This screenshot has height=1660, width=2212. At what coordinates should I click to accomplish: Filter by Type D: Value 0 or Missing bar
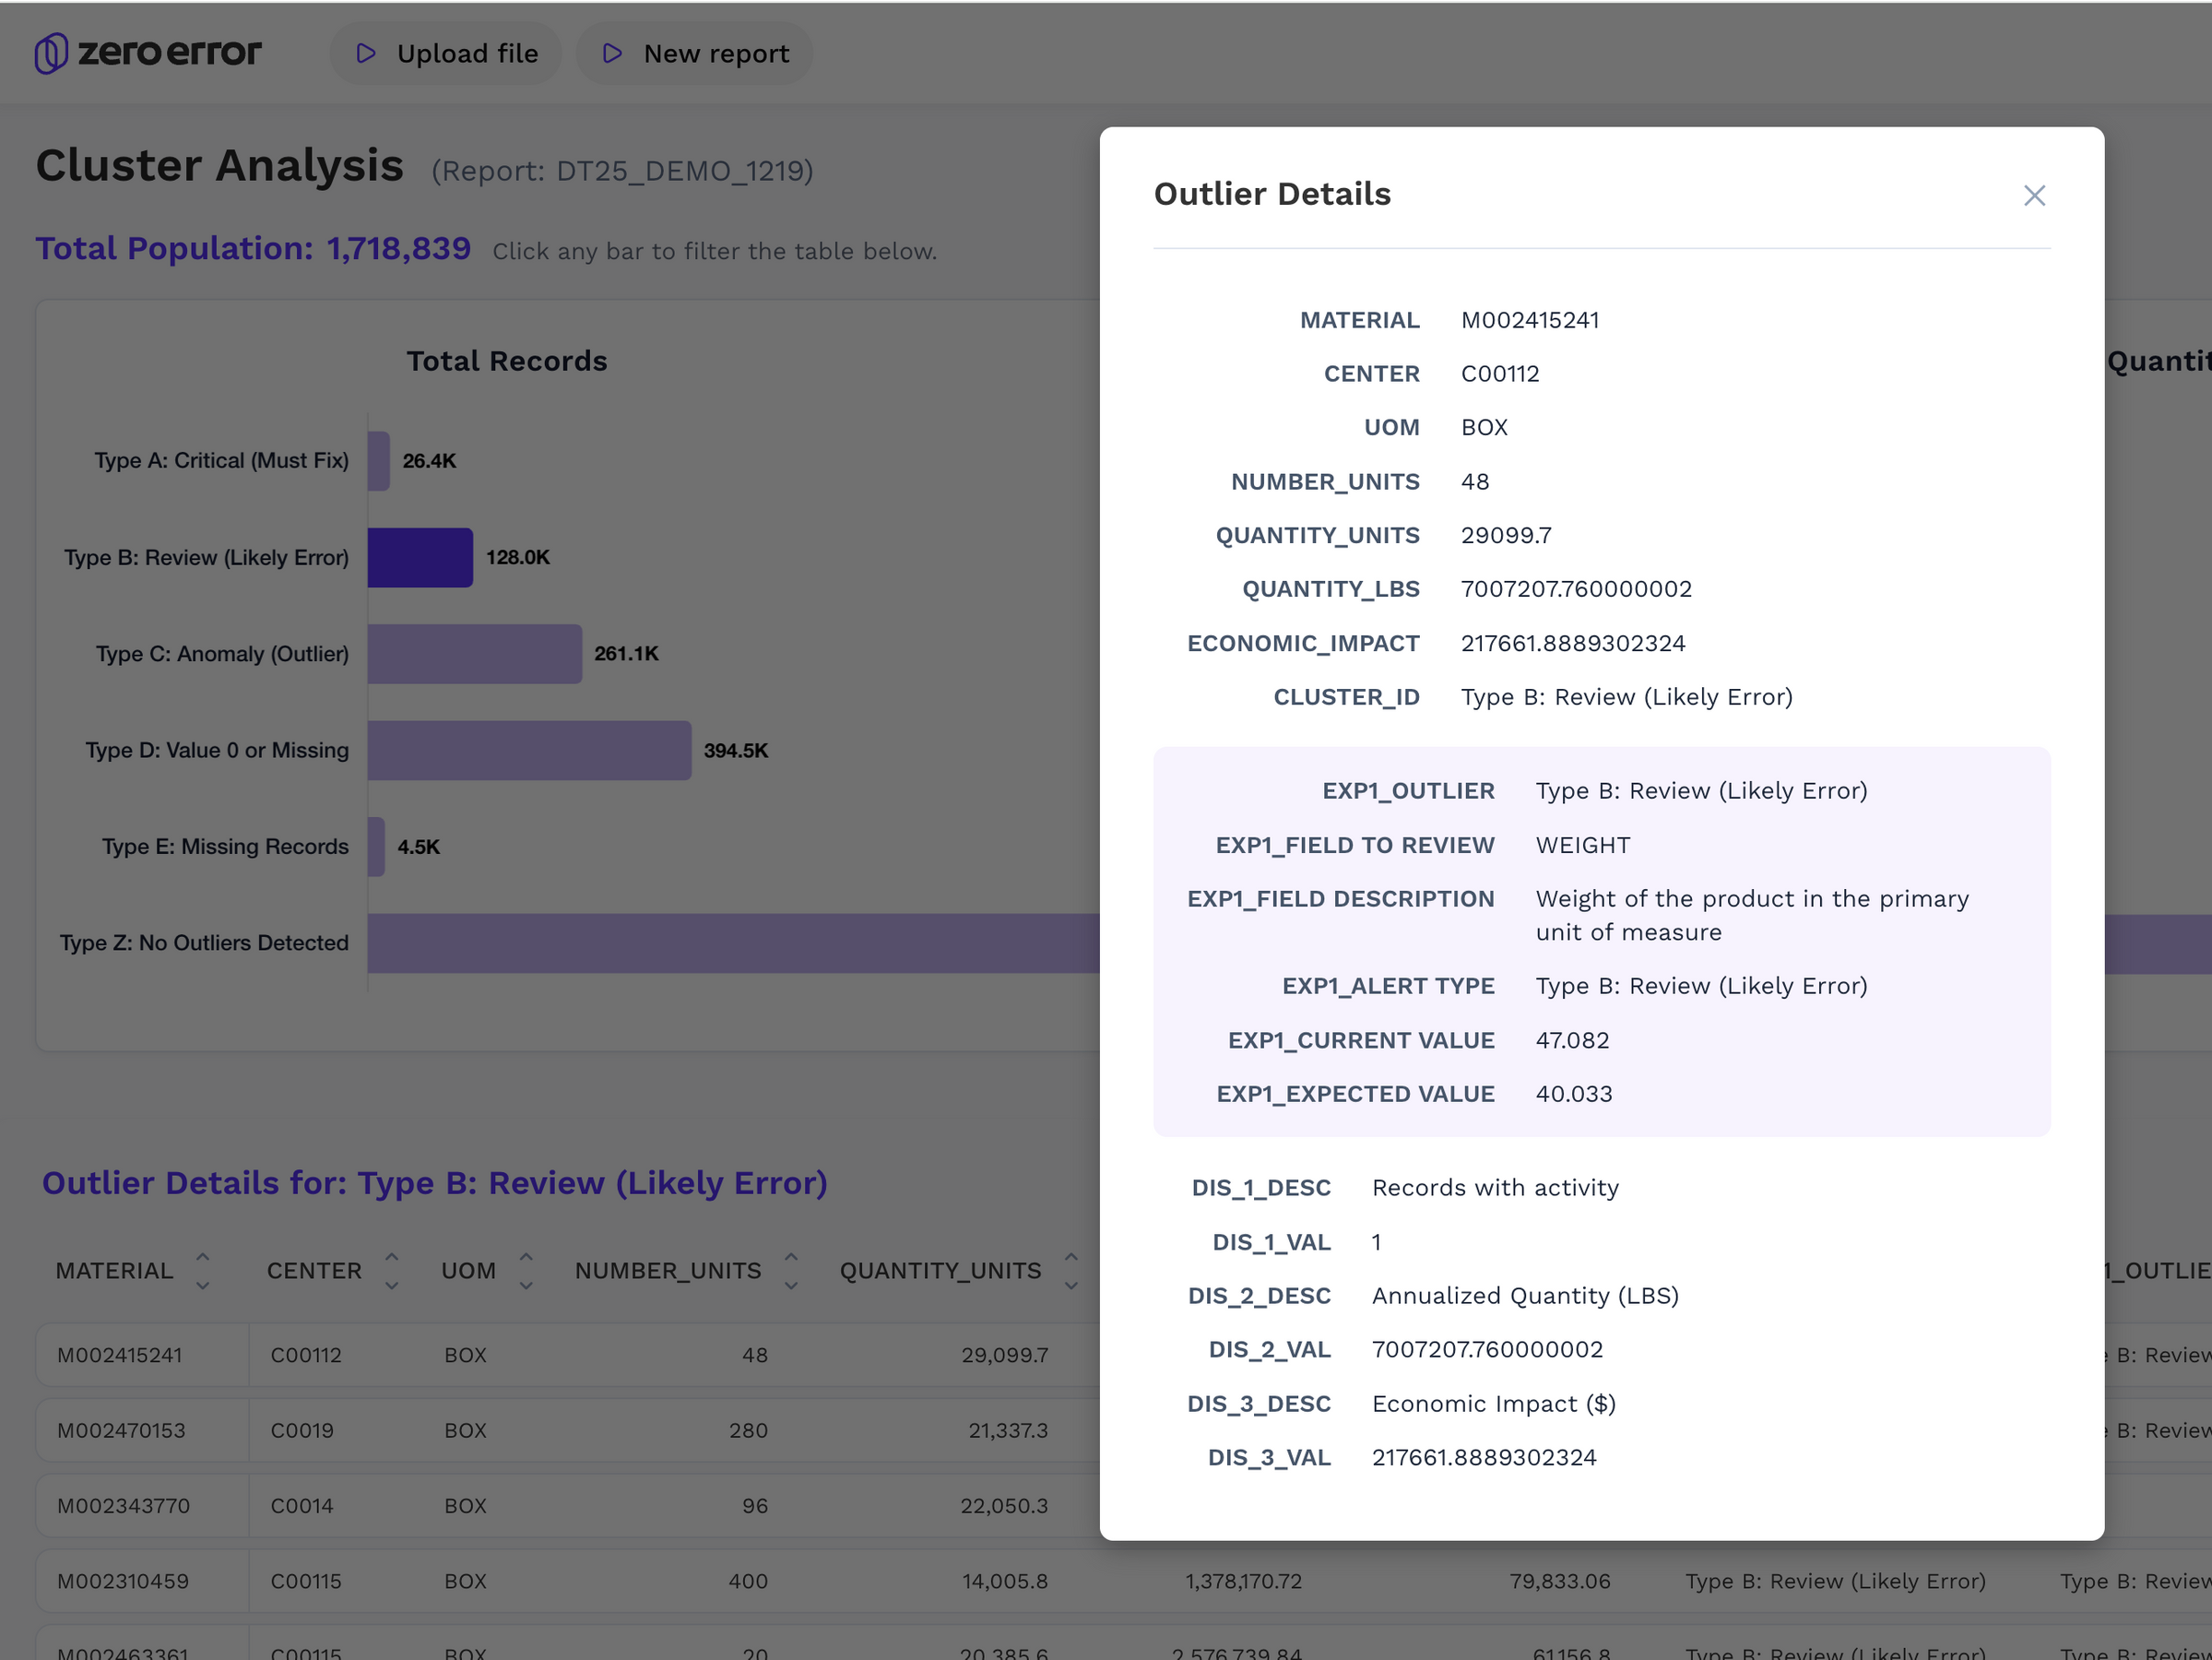529,750
